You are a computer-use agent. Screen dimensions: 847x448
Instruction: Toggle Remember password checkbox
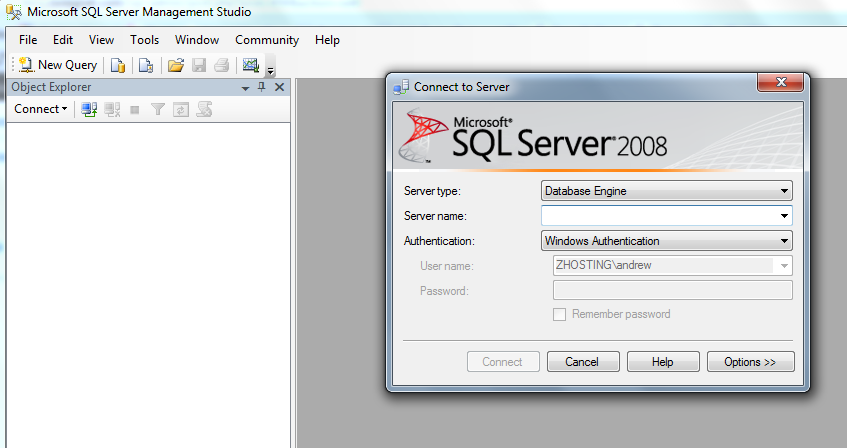point(560,315)
